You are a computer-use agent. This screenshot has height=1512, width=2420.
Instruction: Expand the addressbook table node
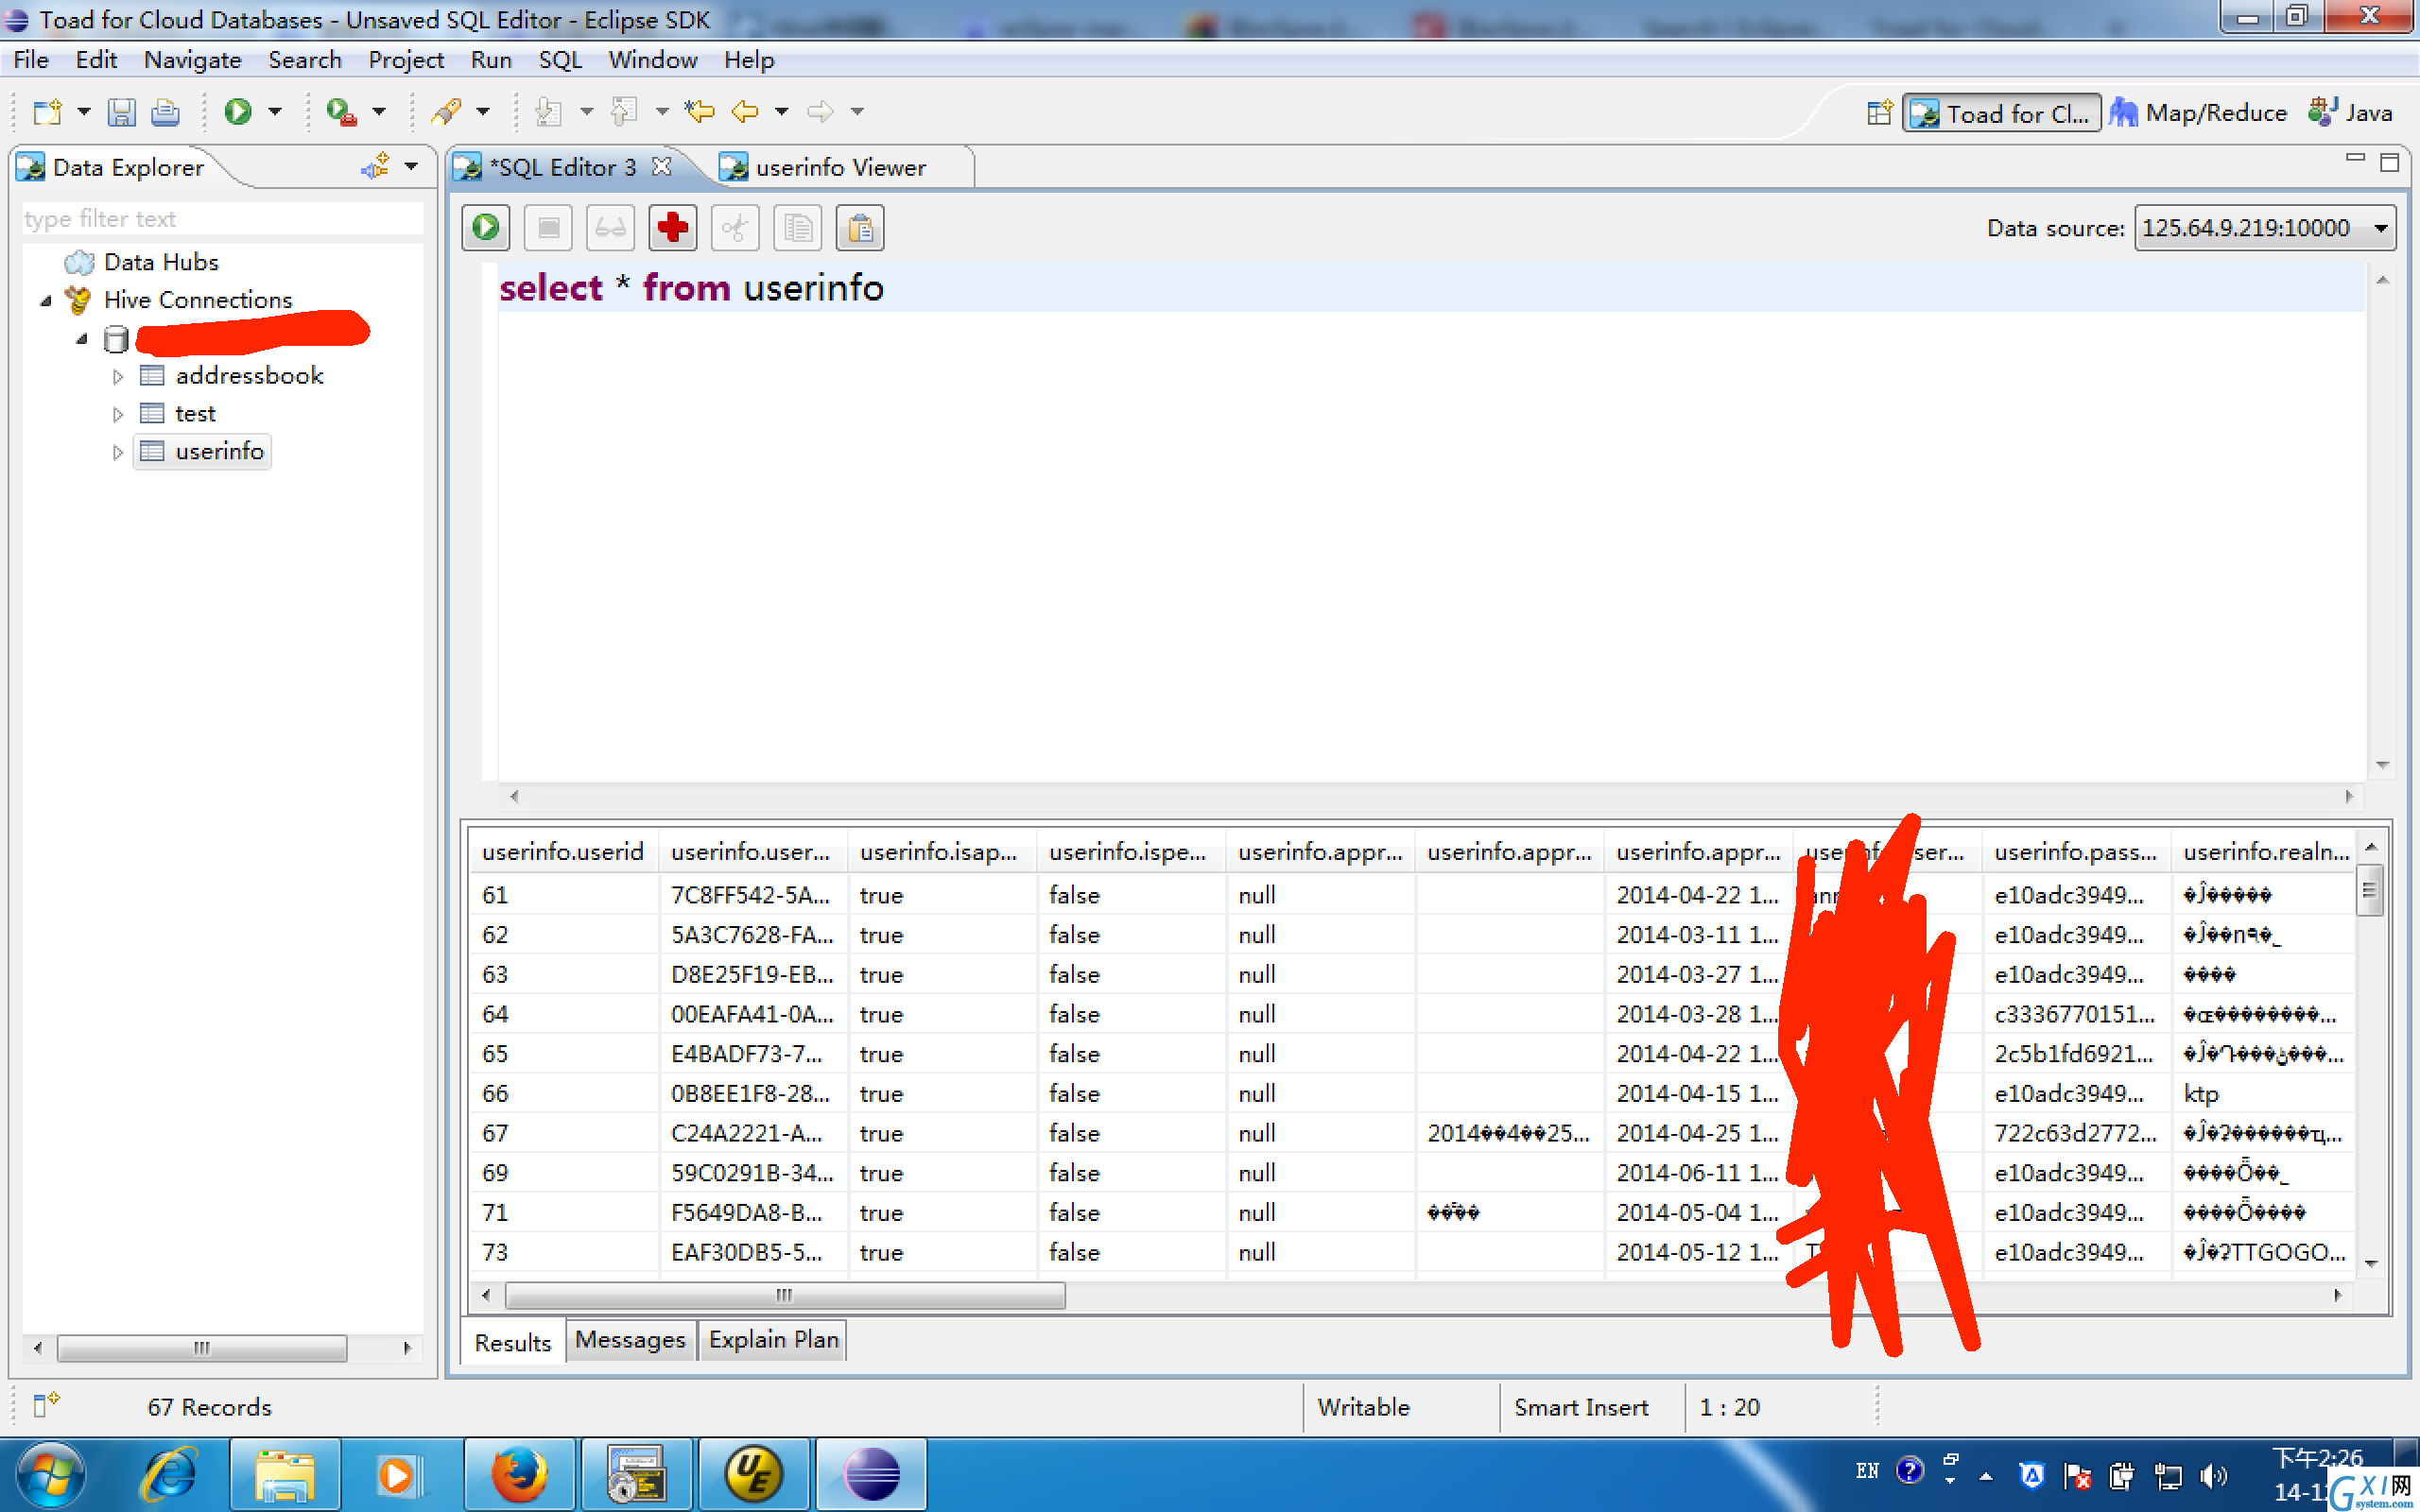[x=118, y=376]
